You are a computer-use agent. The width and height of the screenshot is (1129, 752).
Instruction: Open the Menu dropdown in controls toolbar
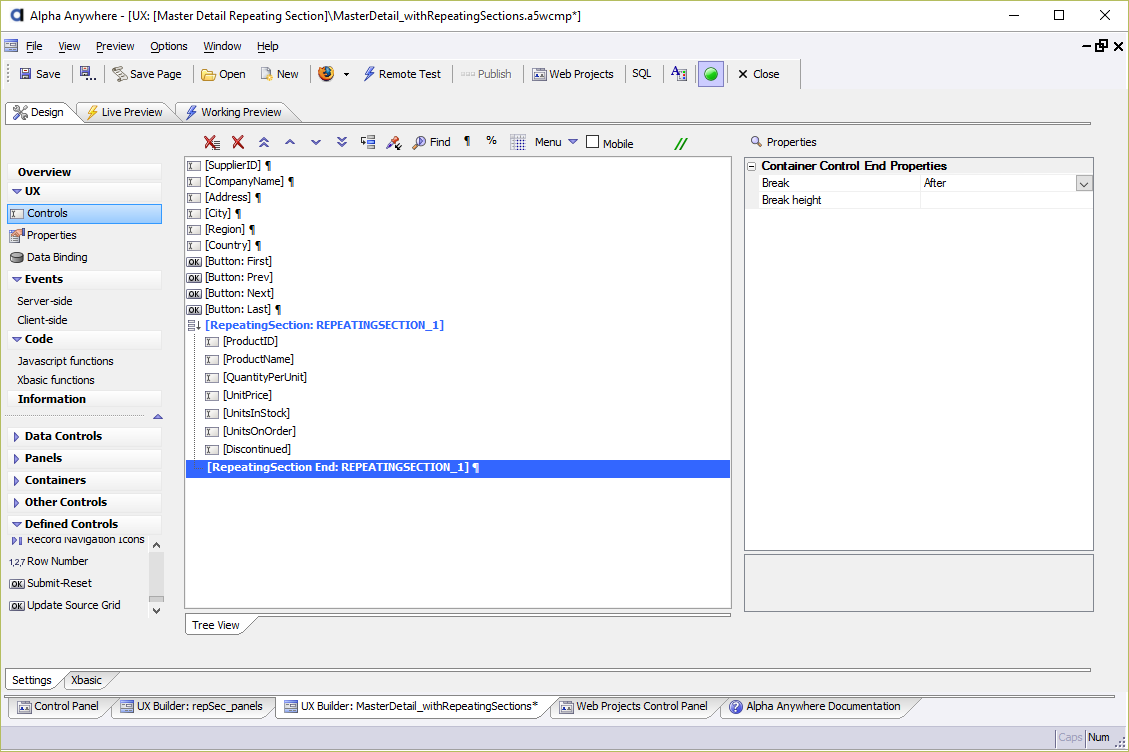point(556,143)
